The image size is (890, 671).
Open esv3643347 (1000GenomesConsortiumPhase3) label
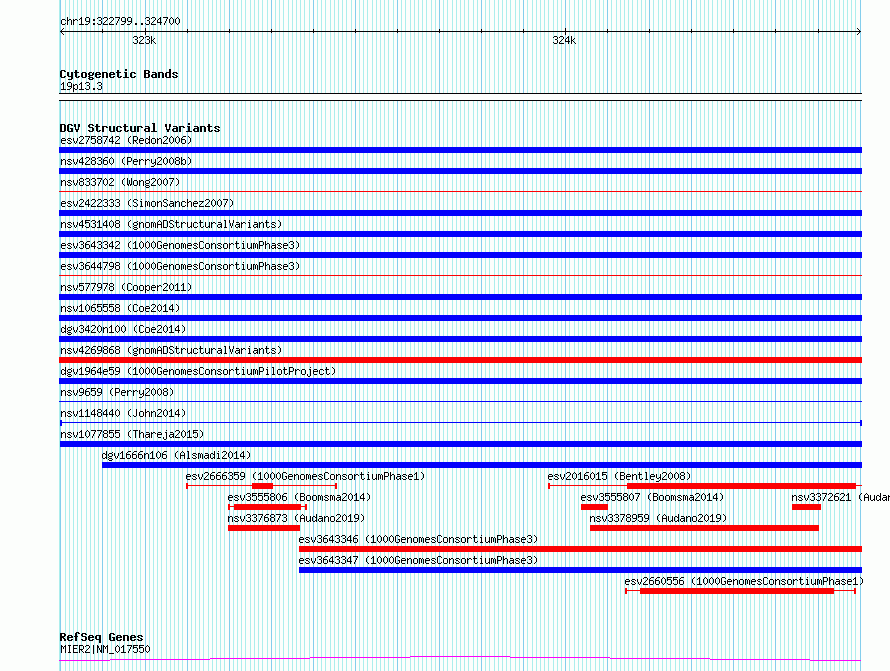pyautogui.click(x=418, y=560)
